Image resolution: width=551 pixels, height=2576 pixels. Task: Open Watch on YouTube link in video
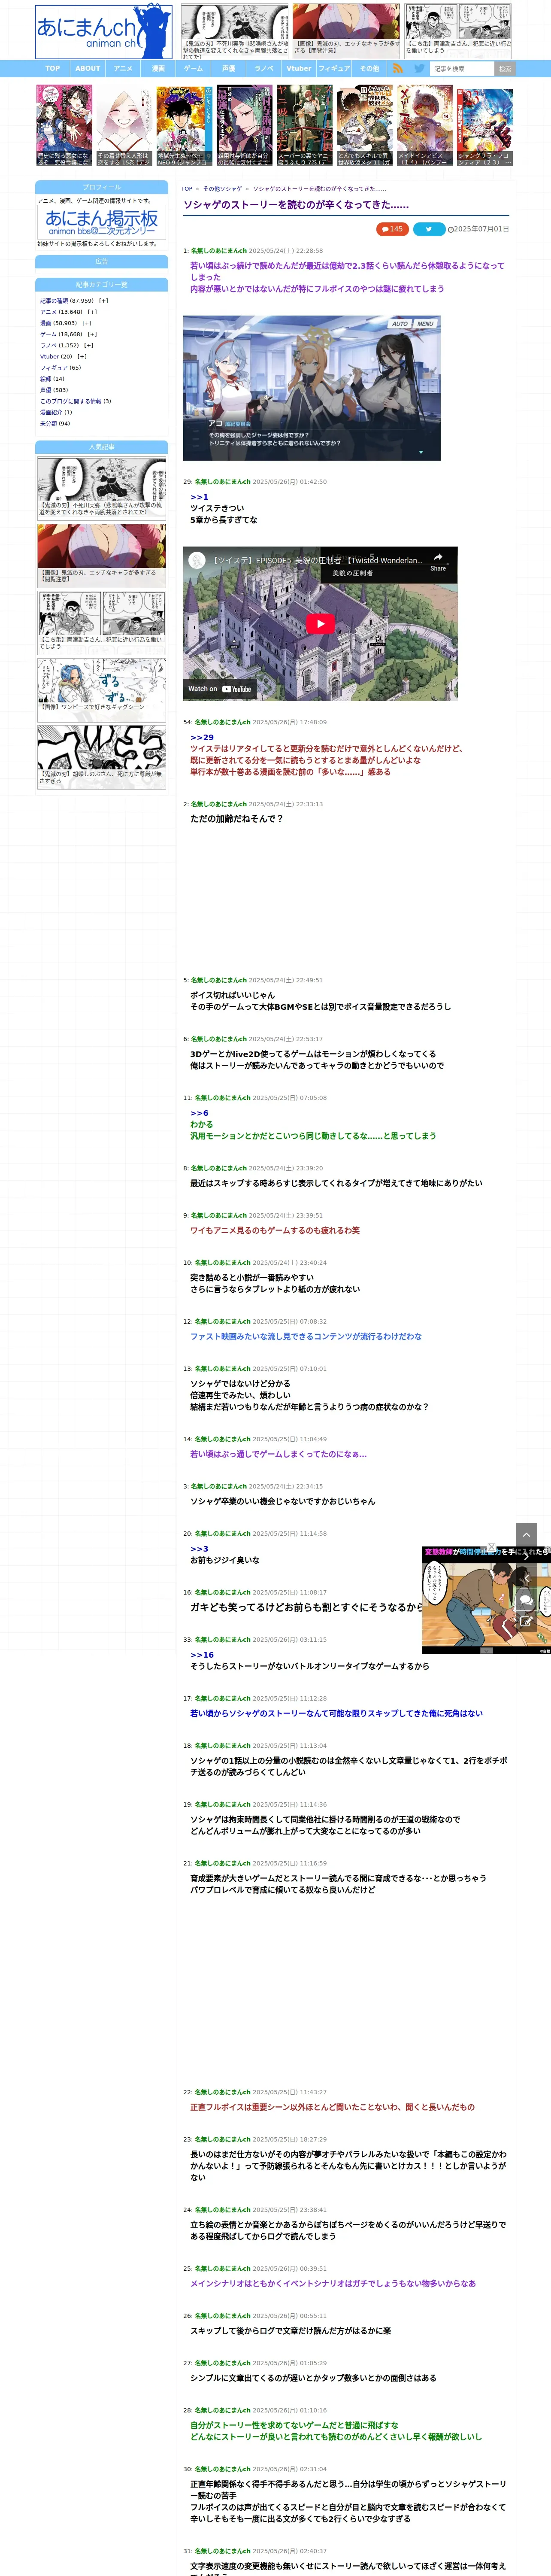coord(220,689)
